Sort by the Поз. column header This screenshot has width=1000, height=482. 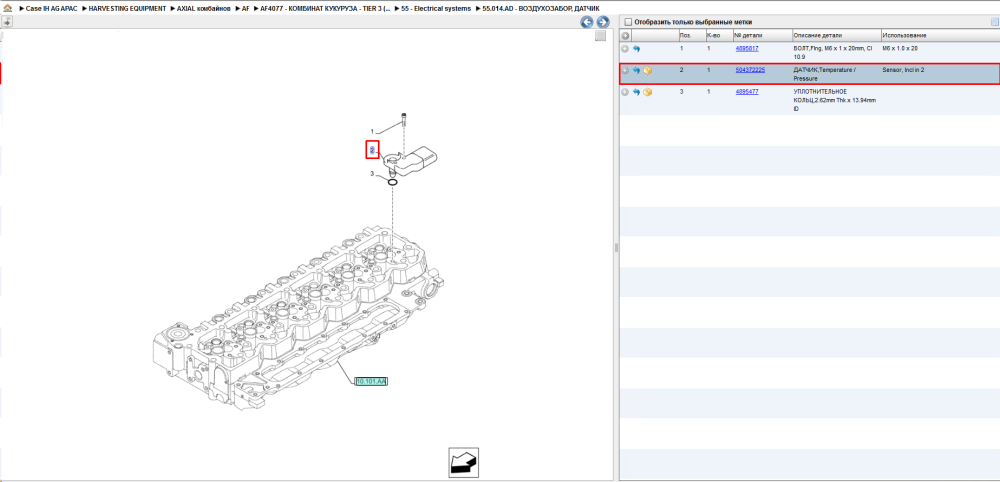coord(692,36)
